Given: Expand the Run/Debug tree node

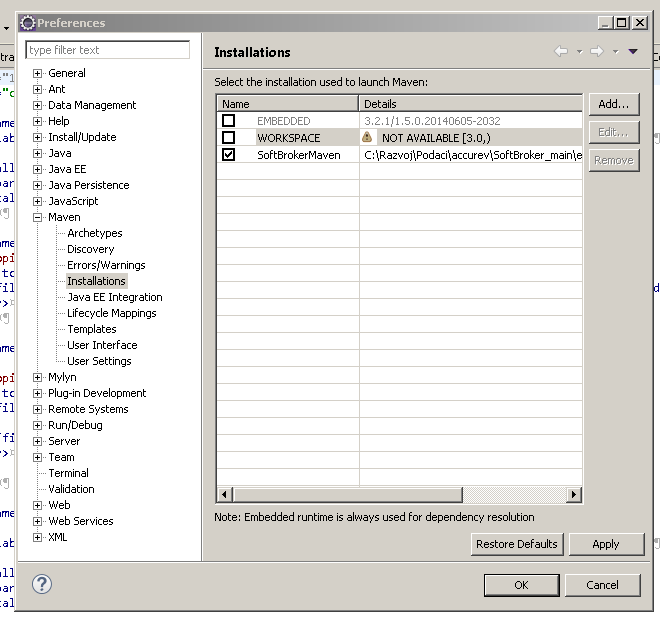Looking at the screenshot, I should click(x=38, y=425).
